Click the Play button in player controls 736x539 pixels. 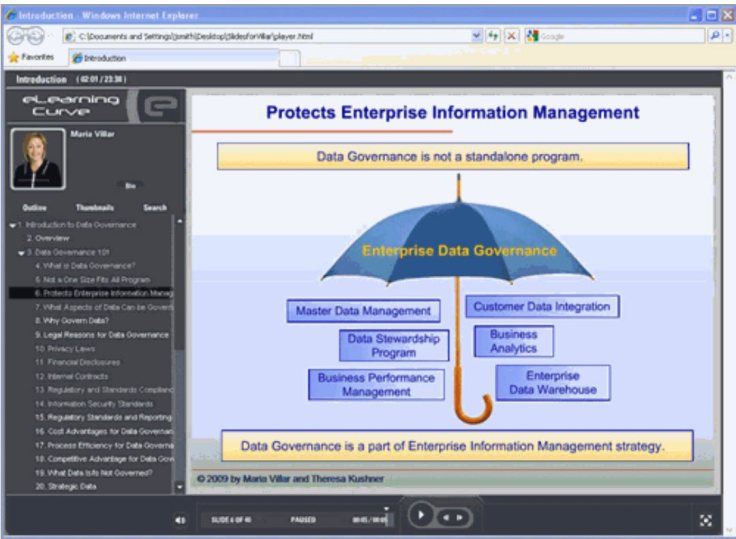coord(421,515)
